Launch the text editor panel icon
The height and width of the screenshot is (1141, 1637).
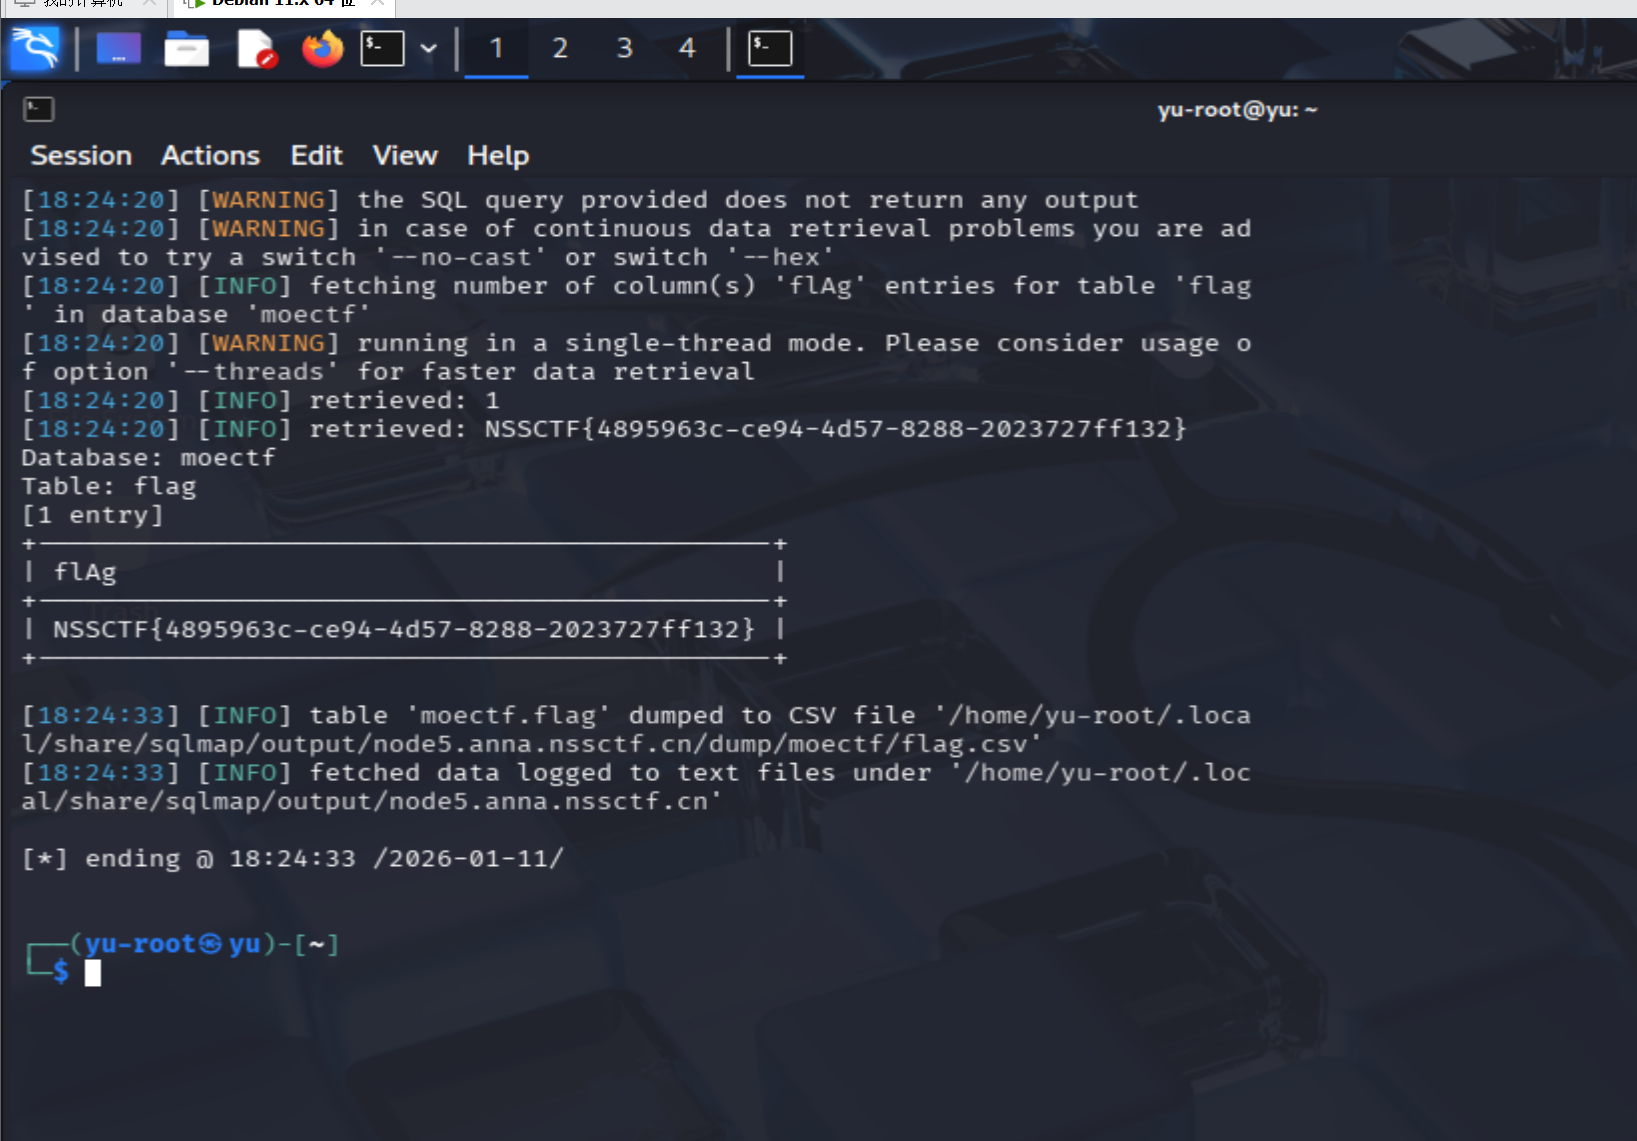(255, 48)
